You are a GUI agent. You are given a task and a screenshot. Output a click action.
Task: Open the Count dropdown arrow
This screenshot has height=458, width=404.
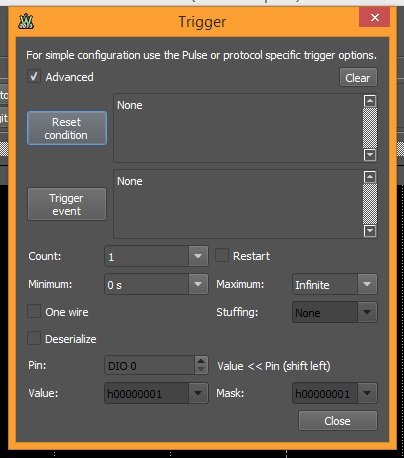[x=198, y=256]
